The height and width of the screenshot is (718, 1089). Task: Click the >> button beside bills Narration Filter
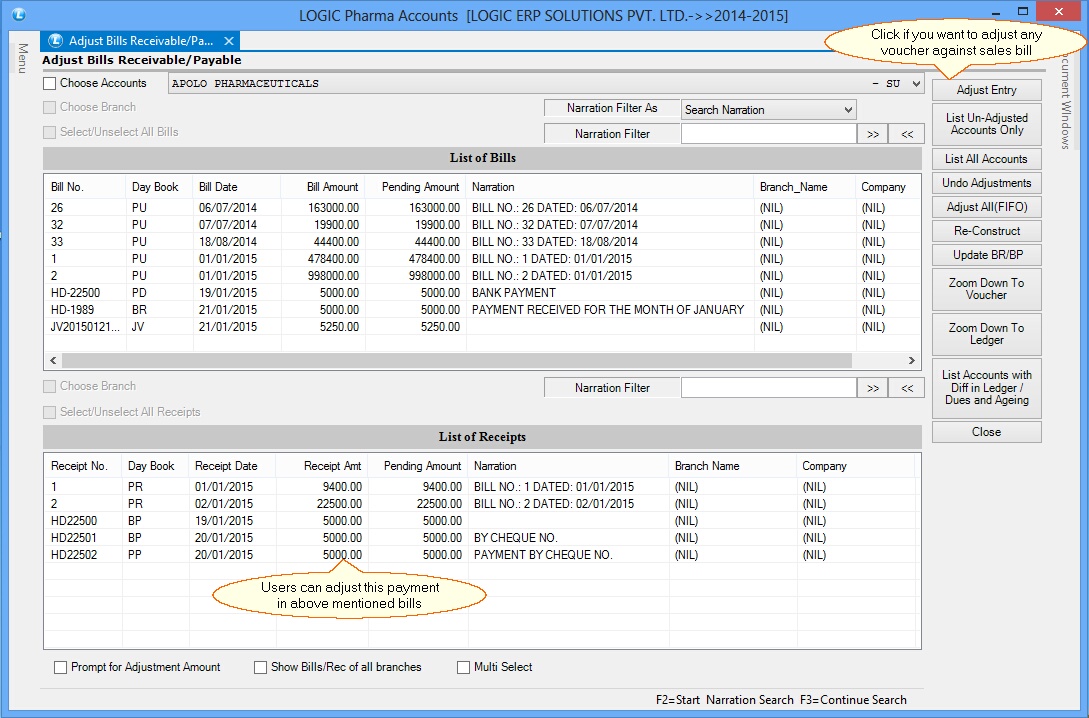[x=873, y=134]
